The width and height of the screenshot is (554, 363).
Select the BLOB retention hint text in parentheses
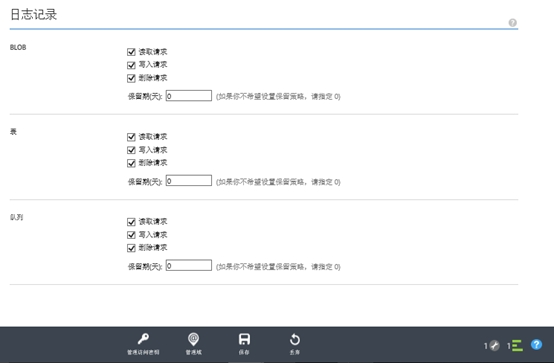tap(278, 96)
